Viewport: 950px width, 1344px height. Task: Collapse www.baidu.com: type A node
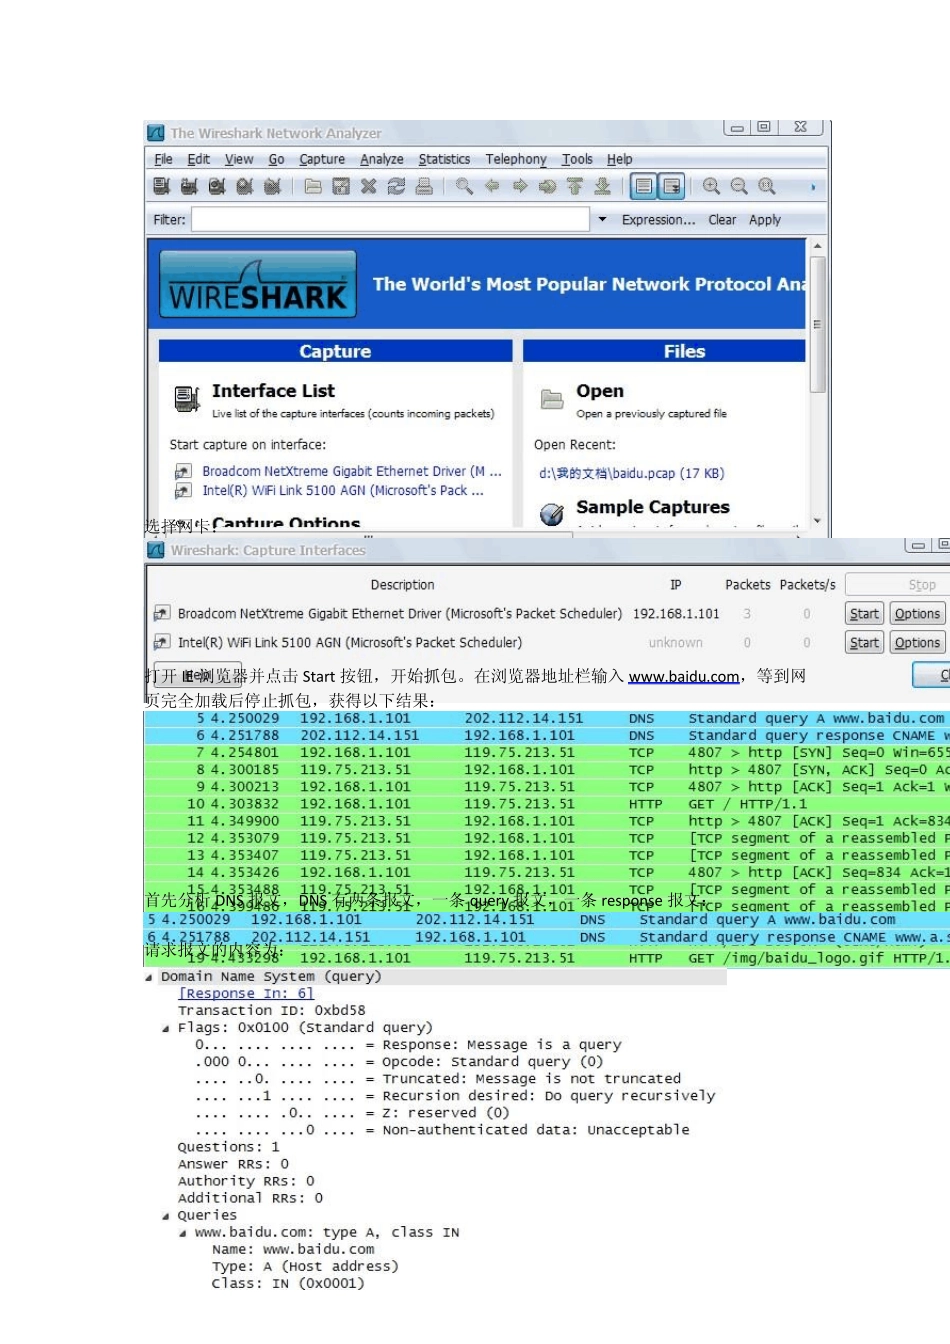tap(183, 1233)
